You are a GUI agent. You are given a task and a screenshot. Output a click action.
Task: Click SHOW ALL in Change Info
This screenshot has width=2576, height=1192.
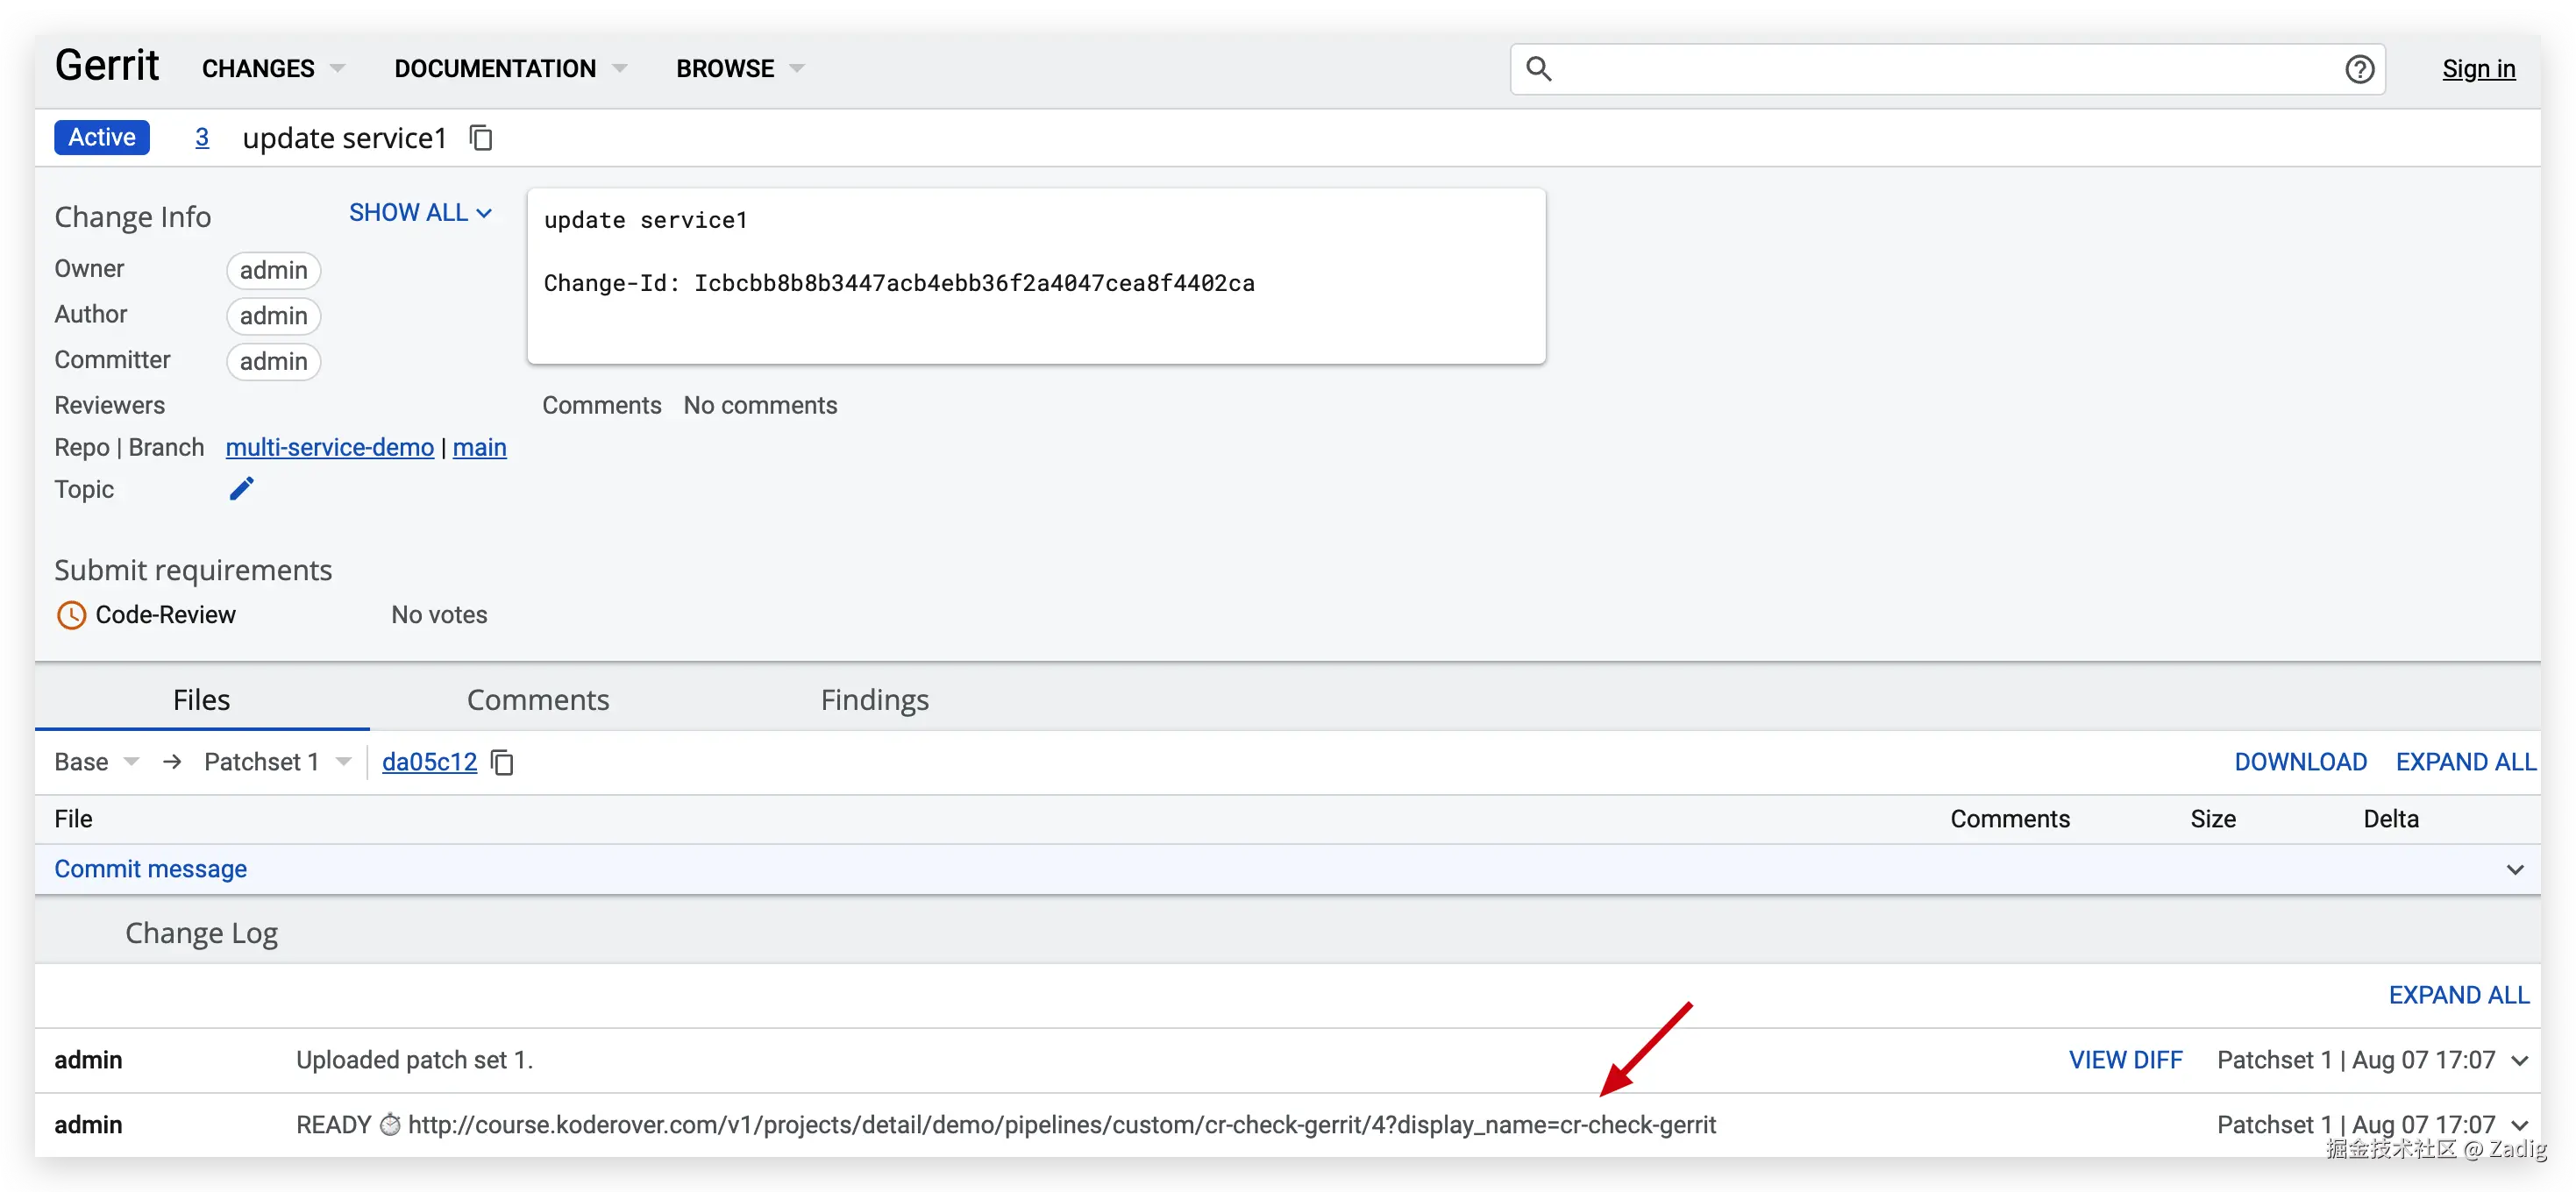[420, 213]
